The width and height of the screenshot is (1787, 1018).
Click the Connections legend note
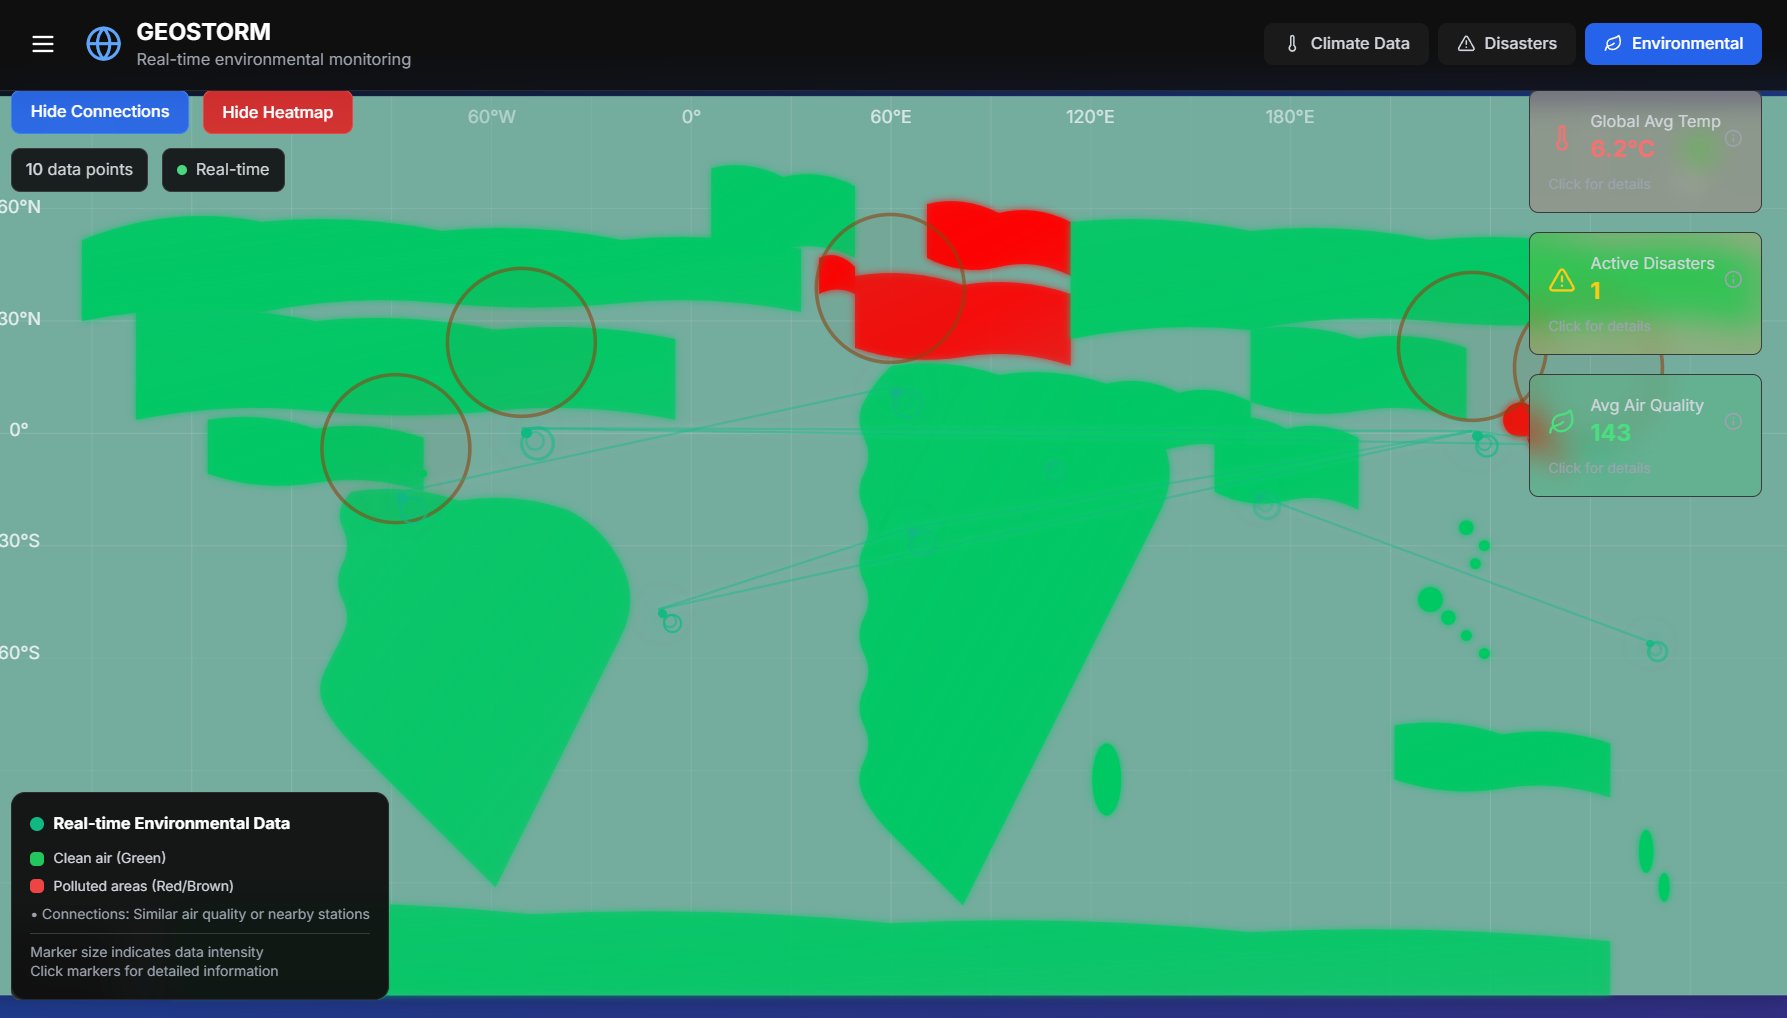pyautogui.click(x=200, y=914)
